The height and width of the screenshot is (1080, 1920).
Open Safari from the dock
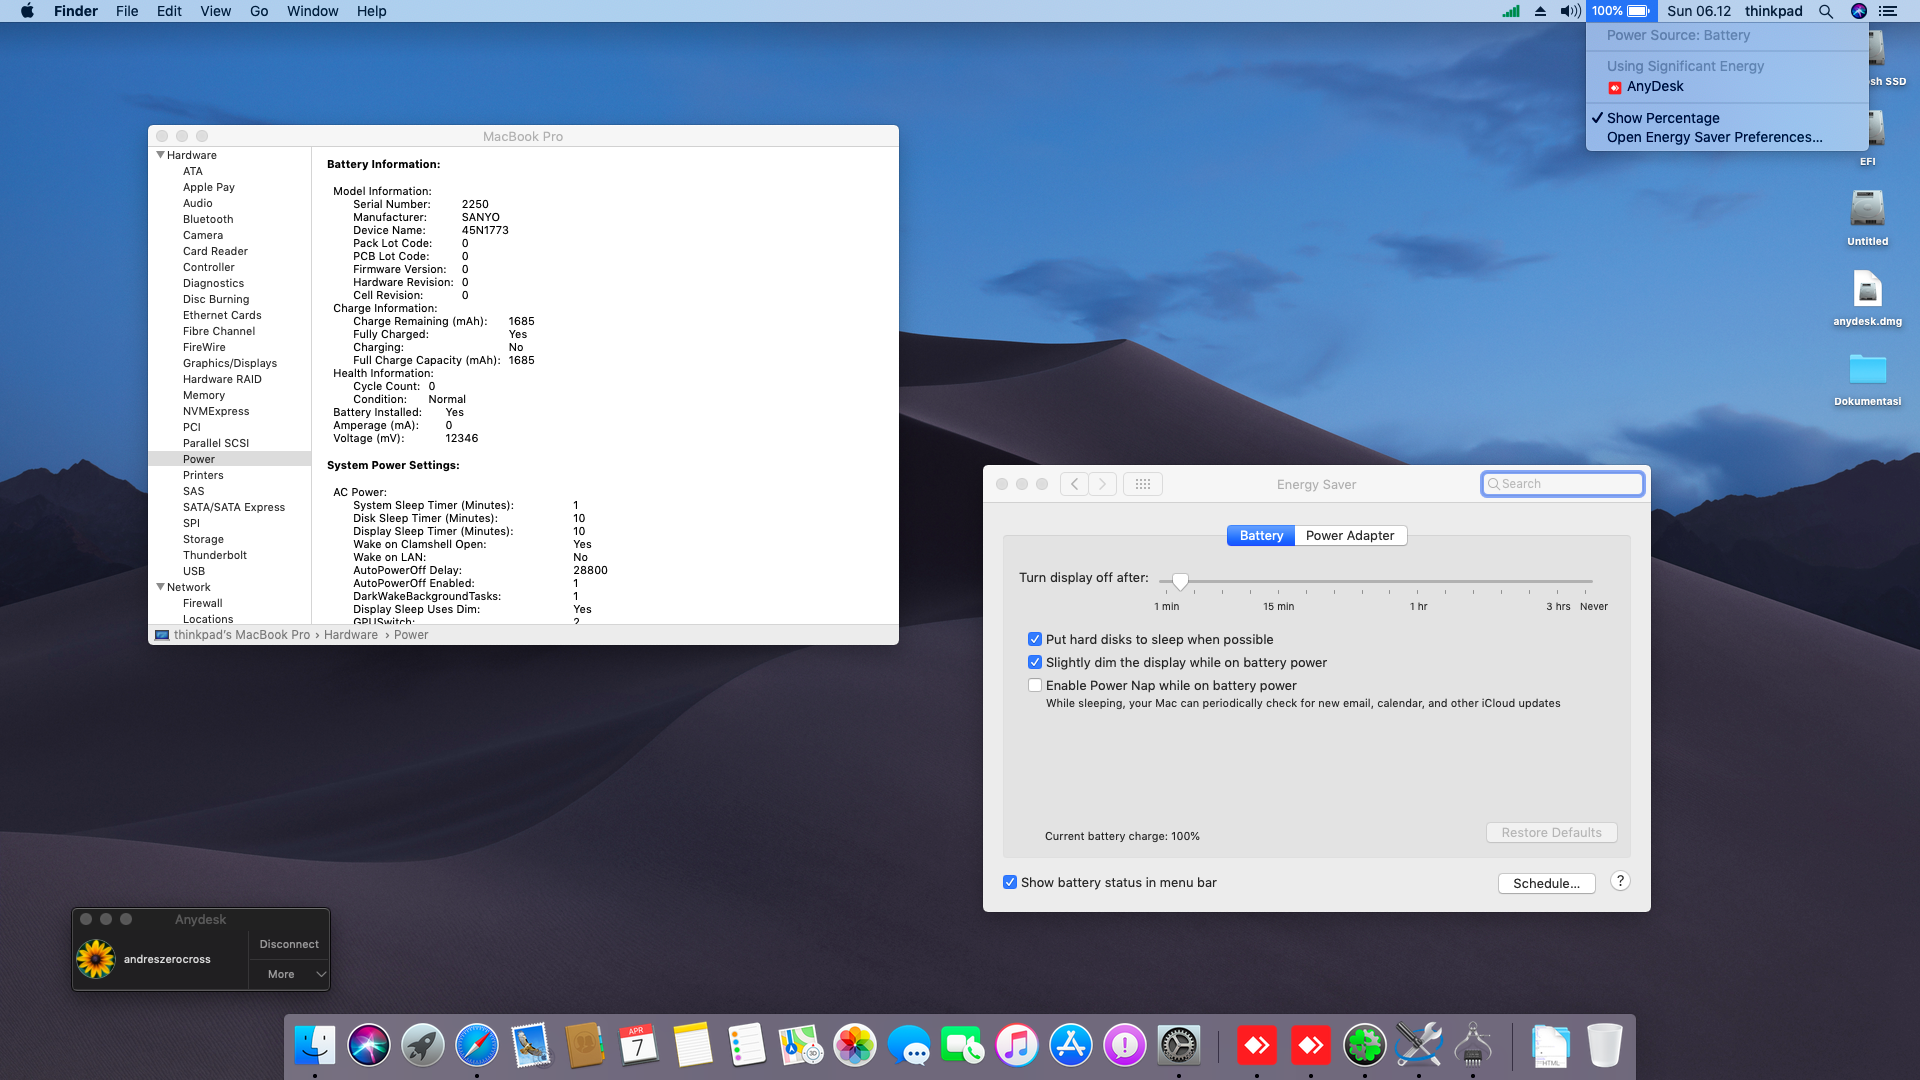[x=476, y=1046]
